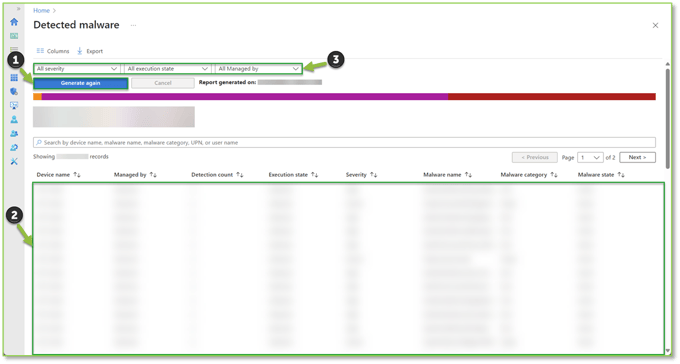Open the Groups icon in sidebar

[14, 134]
